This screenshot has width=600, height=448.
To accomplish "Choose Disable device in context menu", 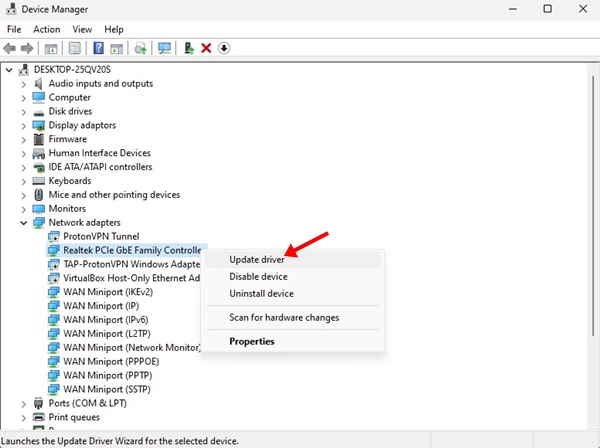I will click(x=293, y=277).
